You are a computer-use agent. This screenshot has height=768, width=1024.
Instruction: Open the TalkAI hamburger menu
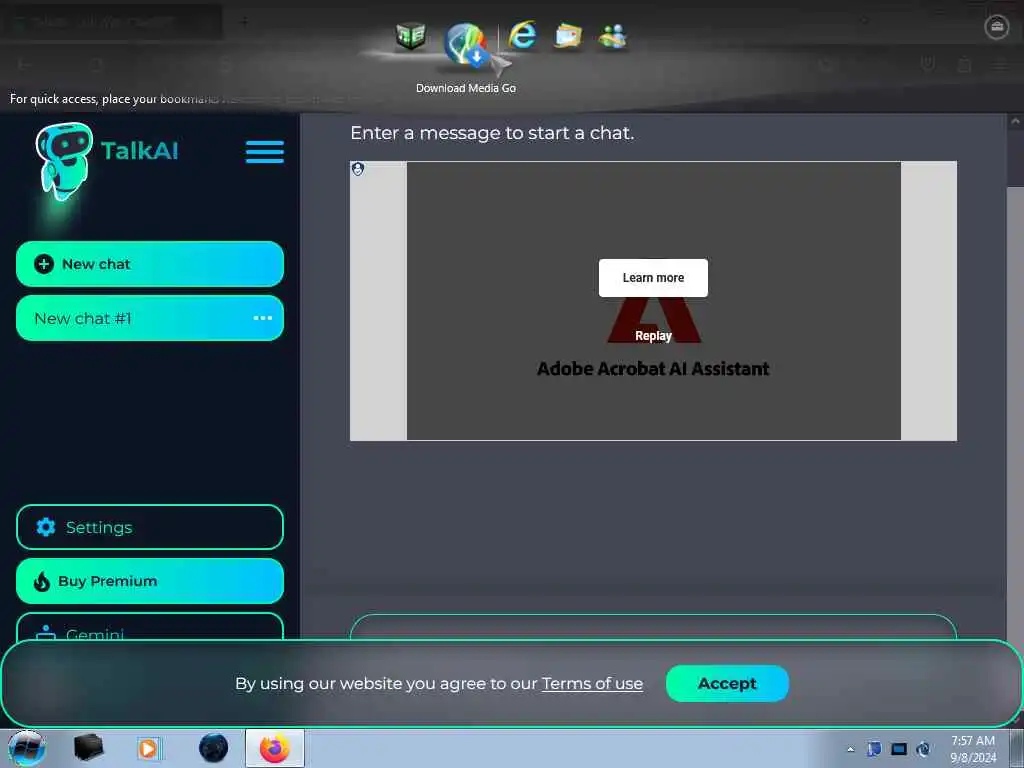[x=264, y=152]
